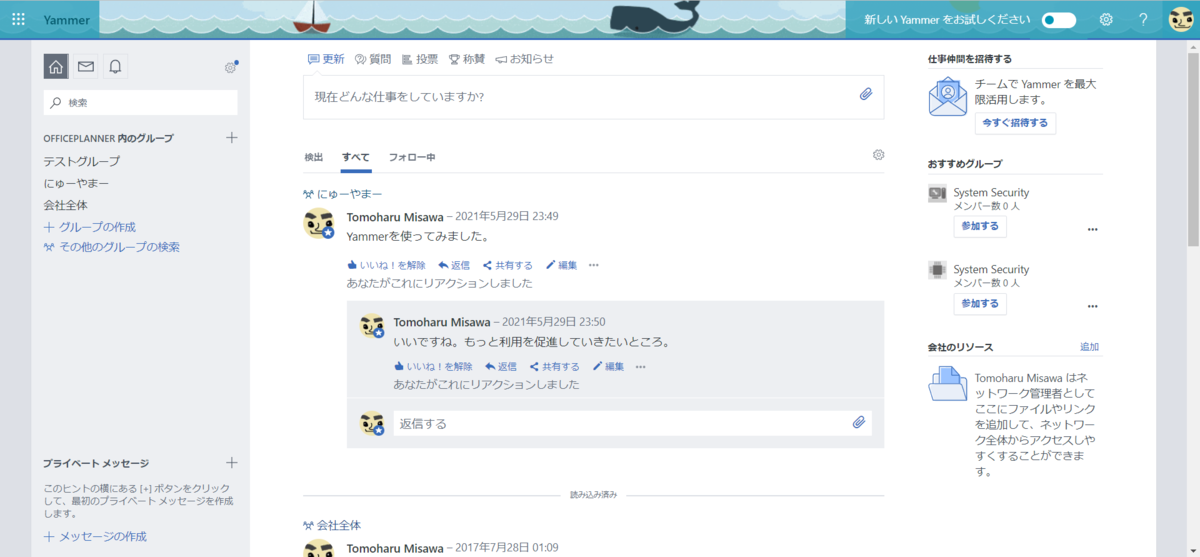
Task: Open more options for first post
Action: [x=594, y=265]
